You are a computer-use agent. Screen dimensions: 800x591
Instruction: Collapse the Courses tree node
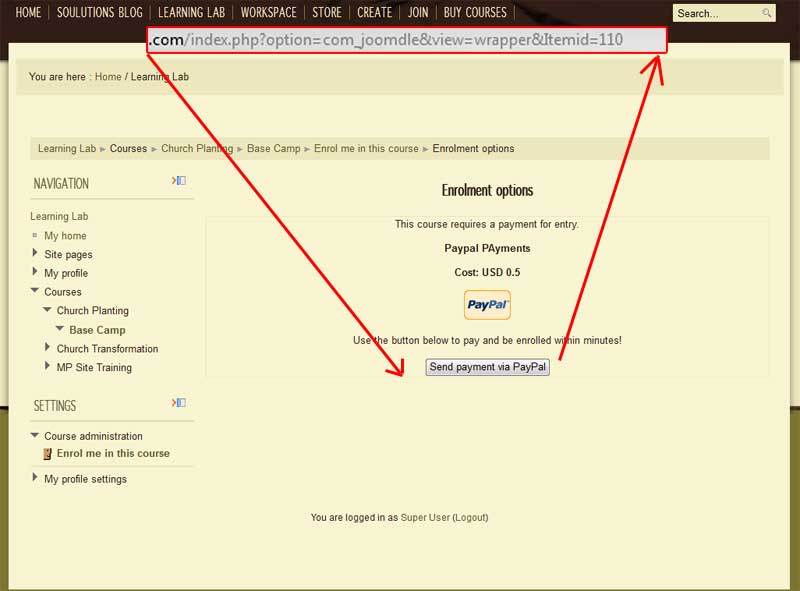click(x=36, y=291)
